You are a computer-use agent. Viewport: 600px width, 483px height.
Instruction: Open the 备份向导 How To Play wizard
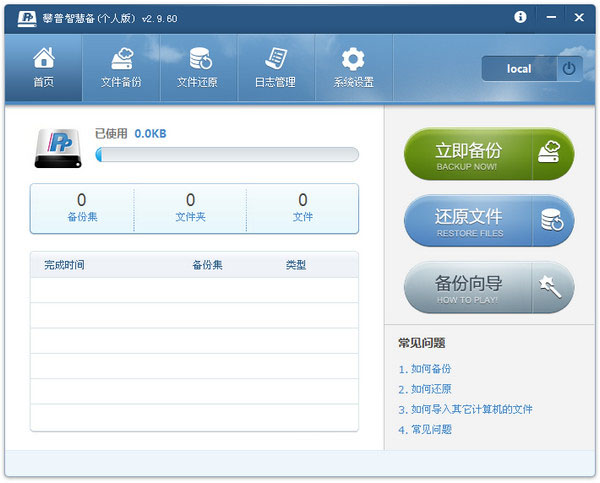pyautogui.click(x=489, y=287)
